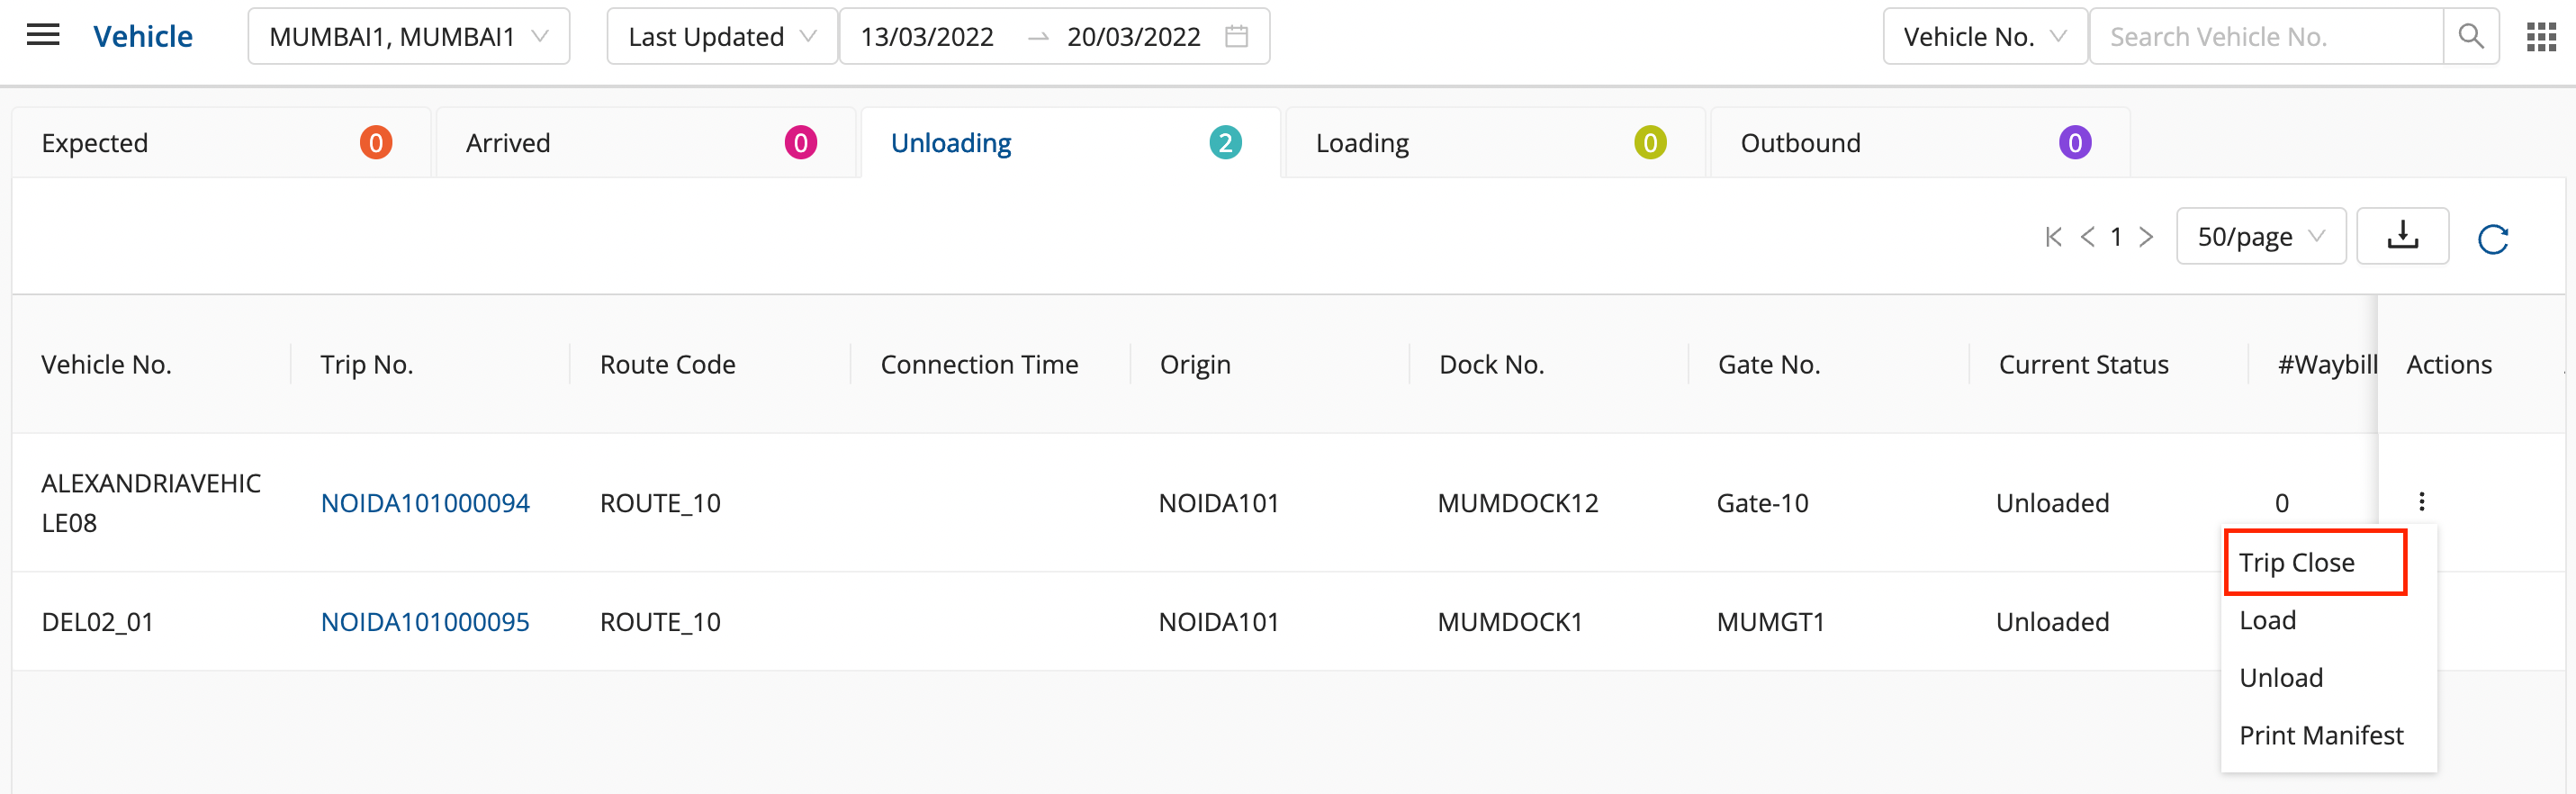Click the Search Vehicle No. field

point(2264,37)
